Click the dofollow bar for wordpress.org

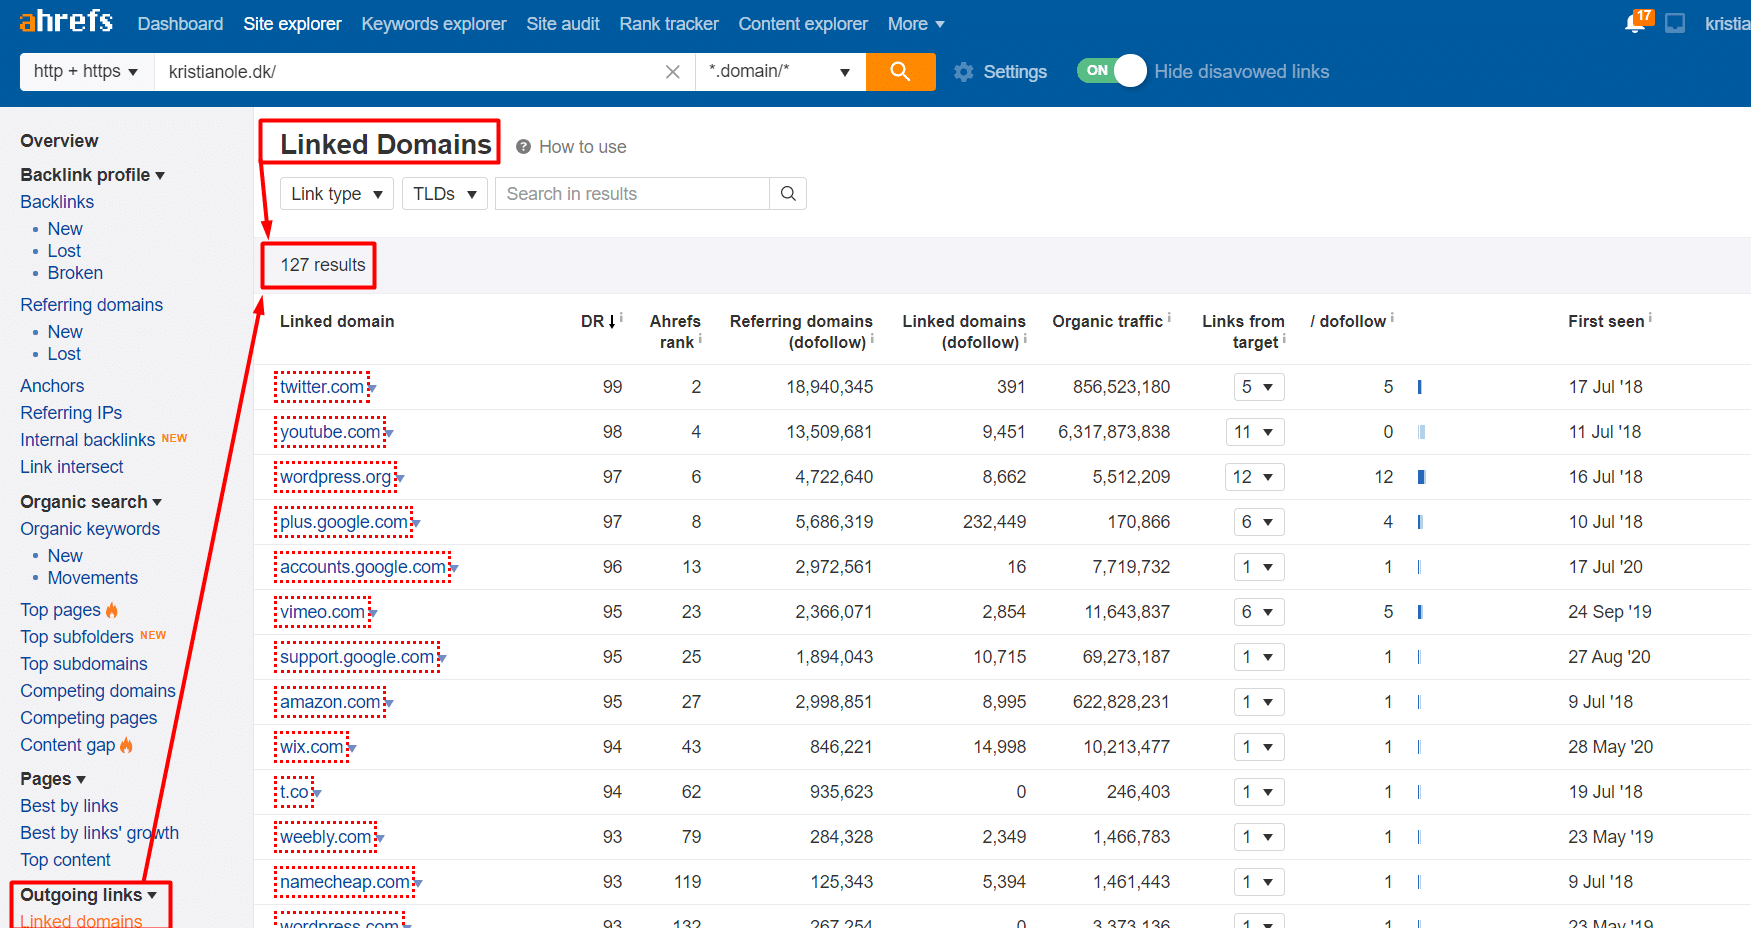pos(1421,477)
